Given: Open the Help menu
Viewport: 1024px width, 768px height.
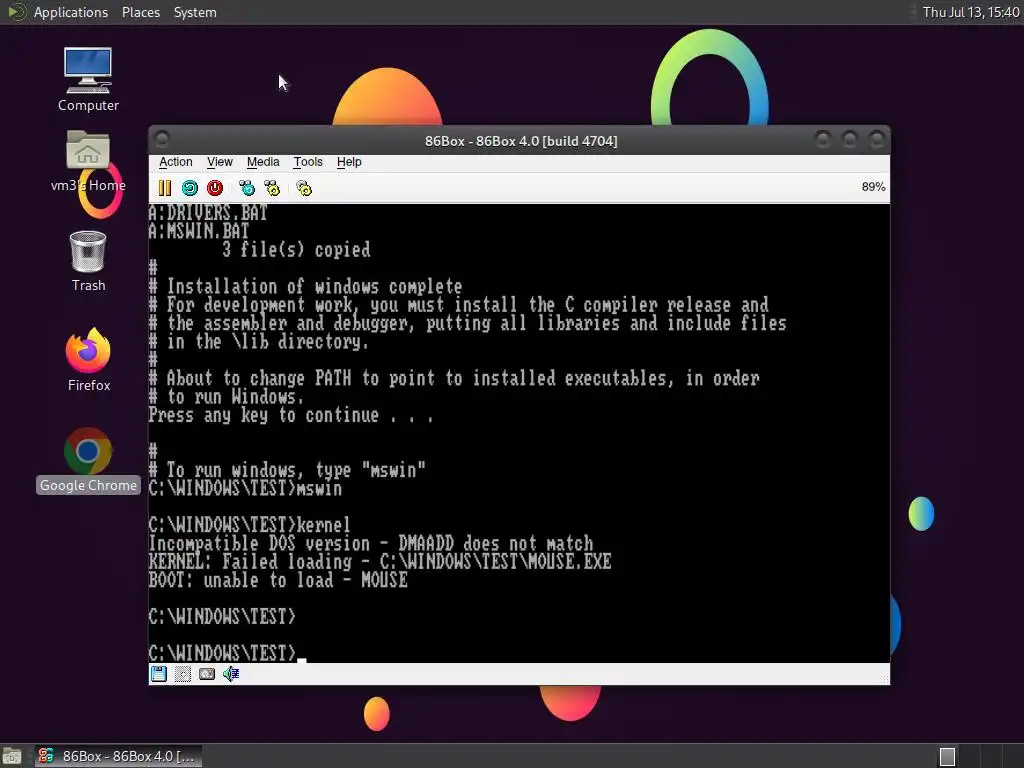Looking at the screenshot, I should click(x=349, y=162).
